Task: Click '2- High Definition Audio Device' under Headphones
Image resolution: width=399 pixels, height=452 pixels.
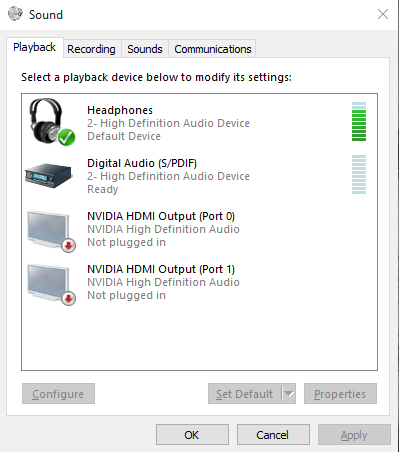Action: (x=168, y=123)
